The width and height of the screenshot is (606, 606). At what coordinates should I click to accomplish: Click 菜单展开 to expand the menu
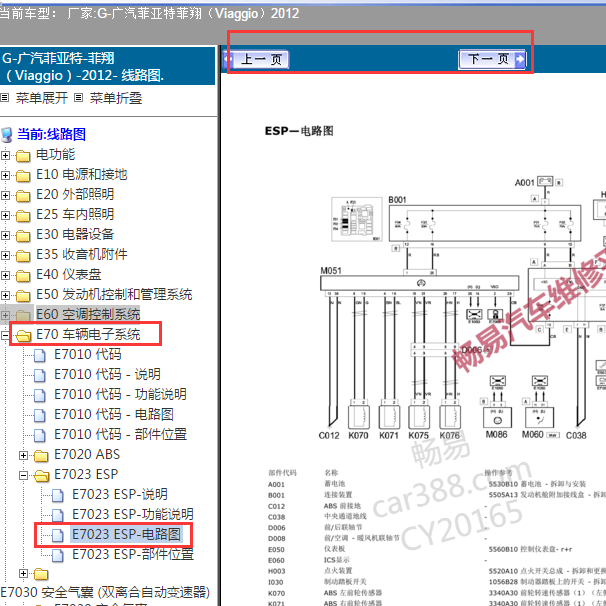click(x=42, y=98)
